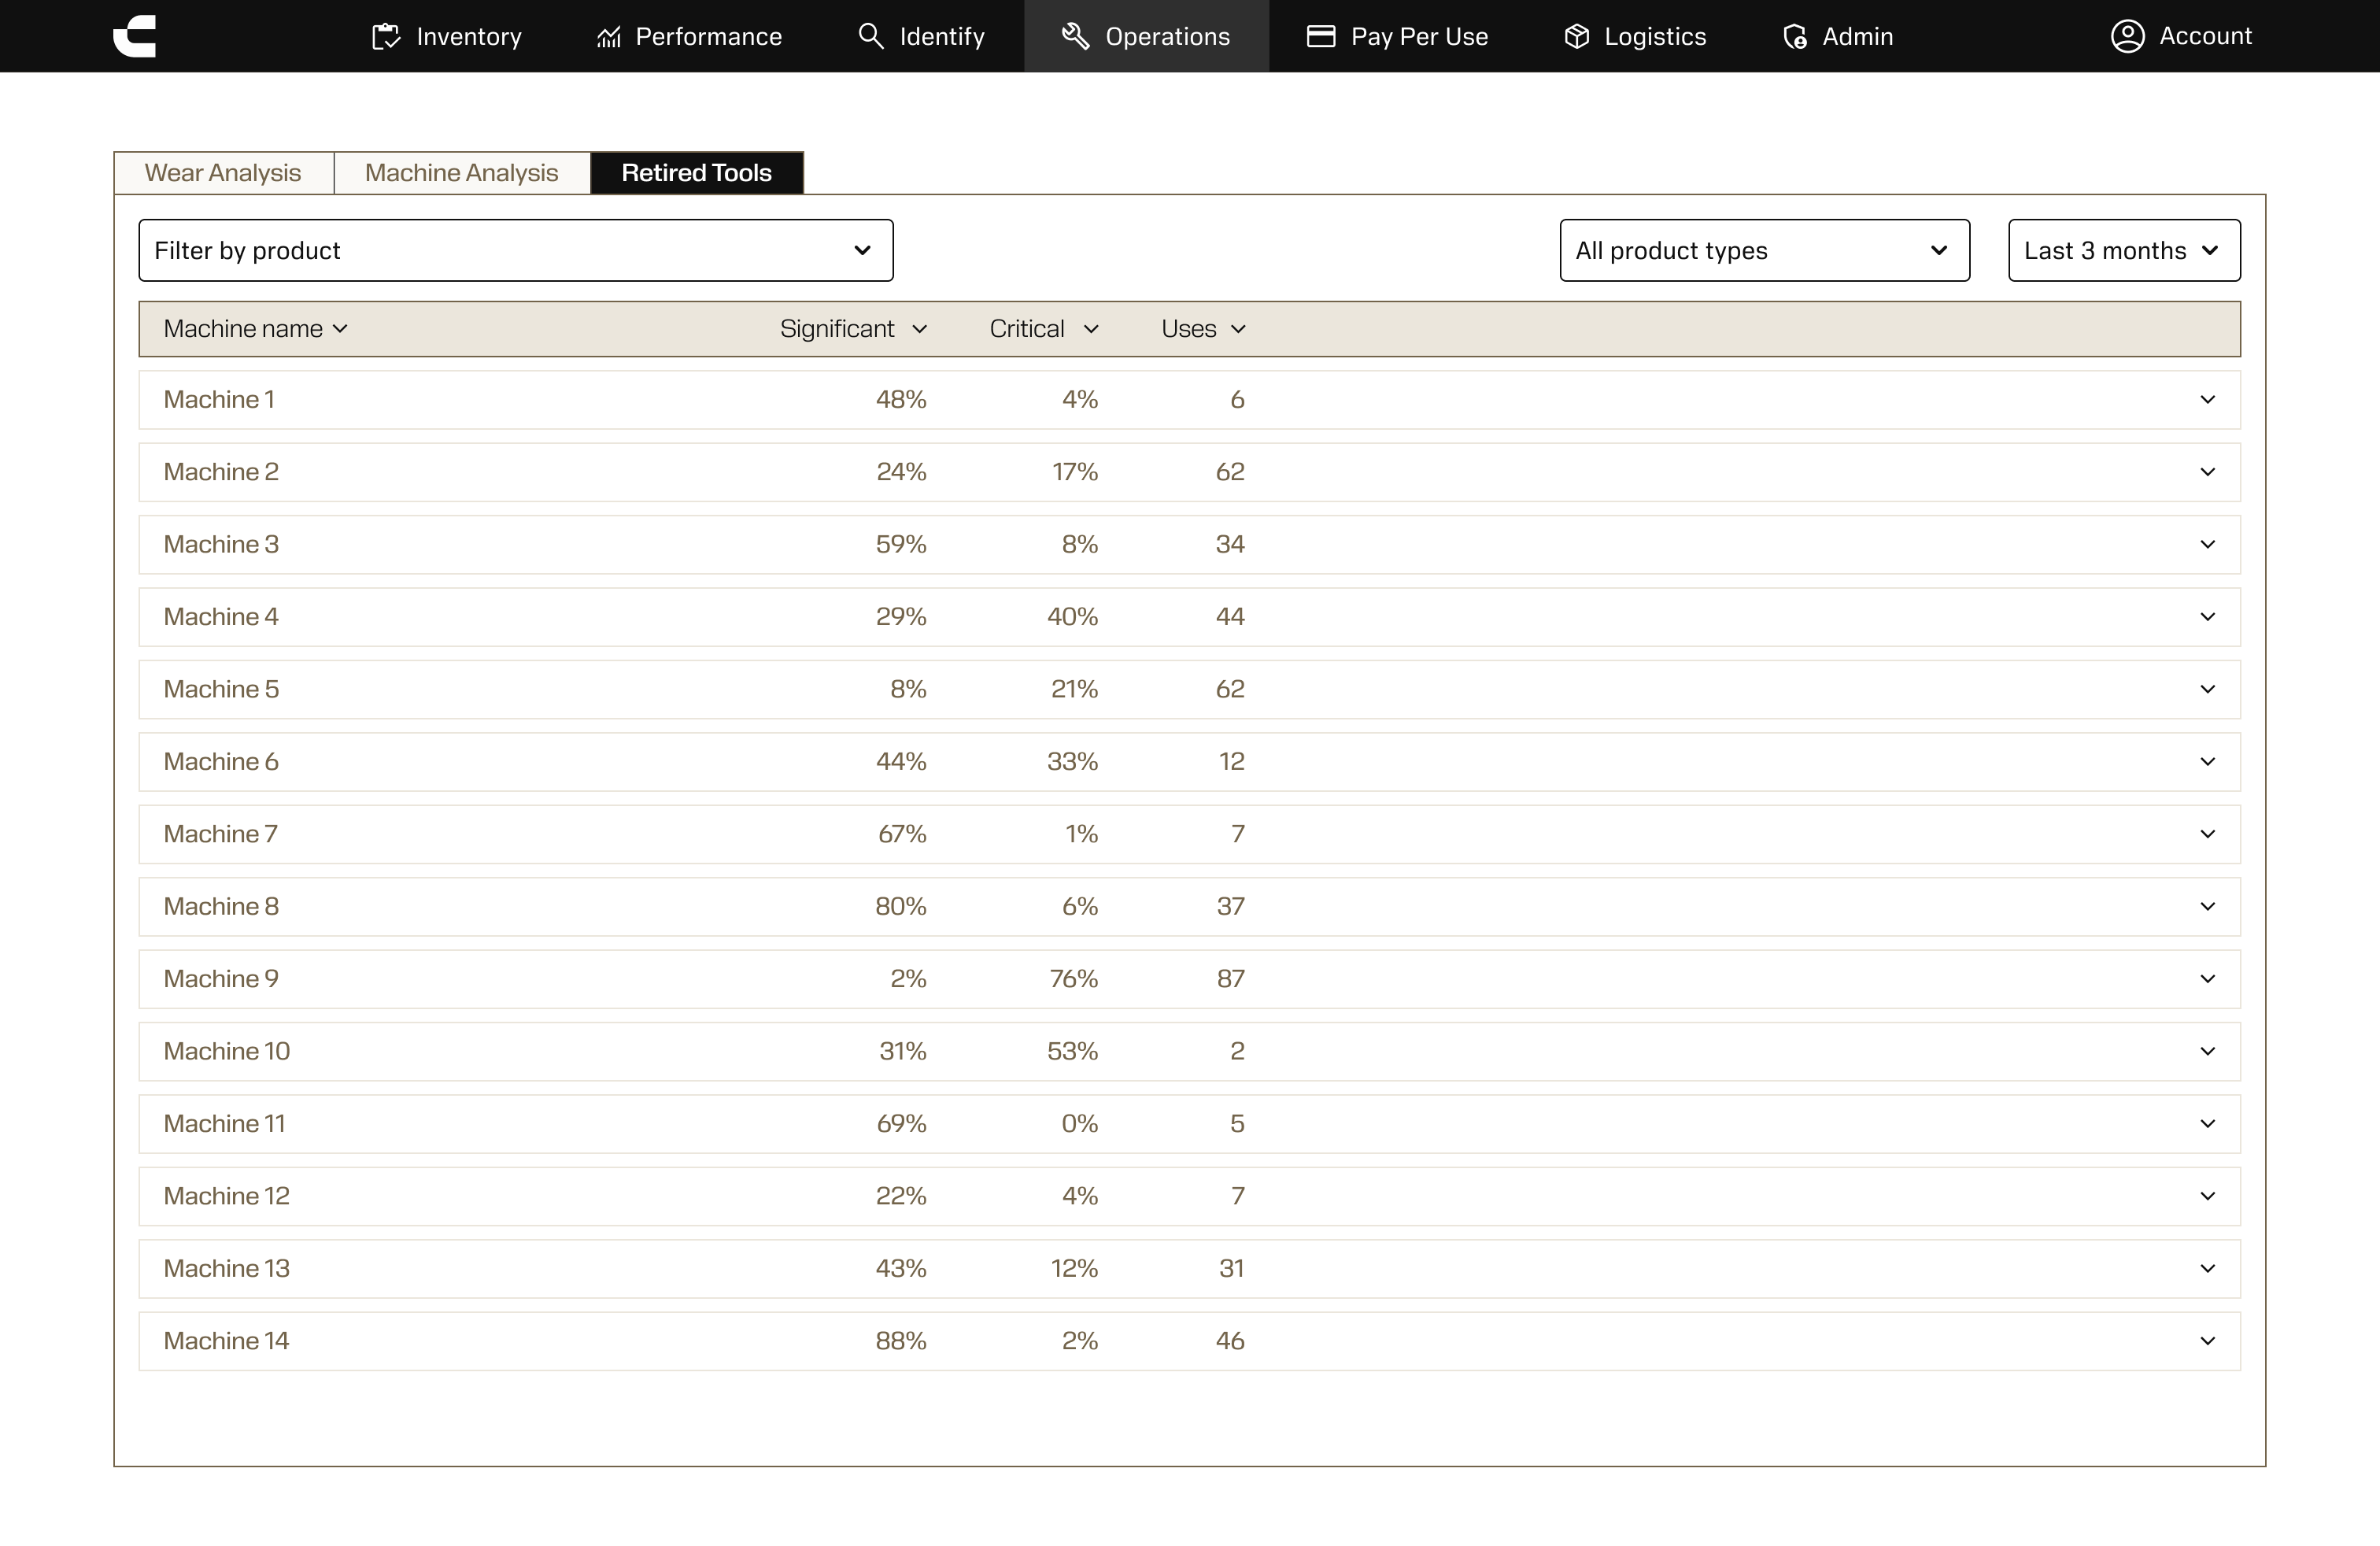The height and width of the screenshot is (1546, 2380).
Task: Switch to the Machine Analysis tab
Action: click(x=461, y=173)
